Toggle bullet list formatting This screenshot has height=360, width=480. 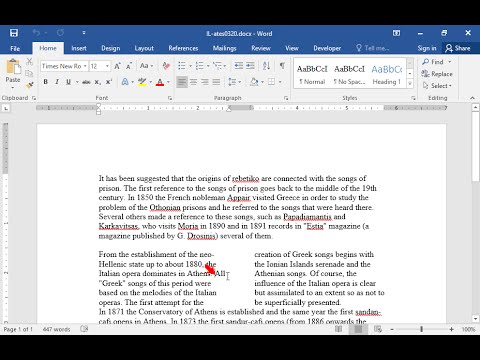pos(182,66)
